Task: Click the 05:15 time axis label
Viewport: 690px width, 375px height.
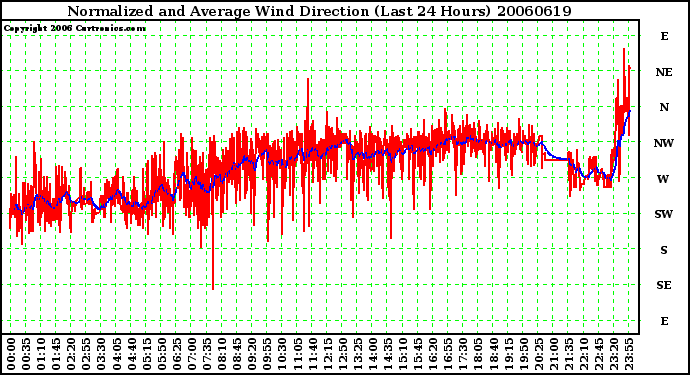Action: (x=147, y=354)
